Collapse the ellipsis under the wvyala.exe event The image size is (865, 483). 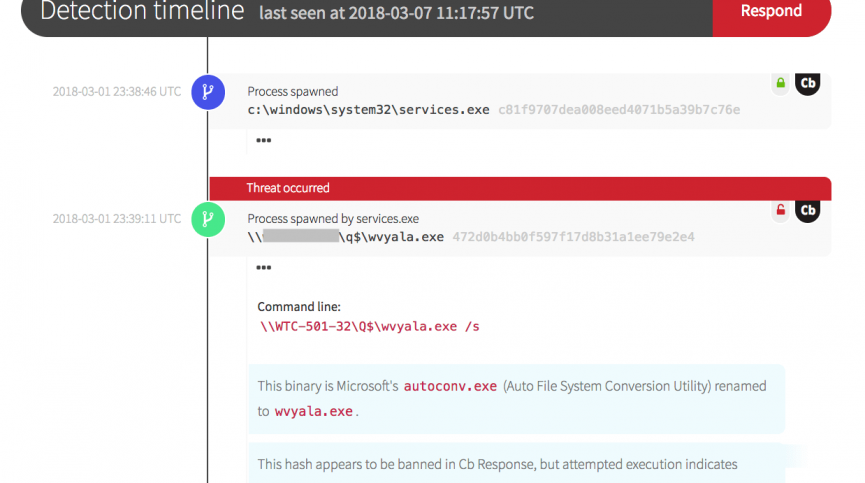point(264,268)
